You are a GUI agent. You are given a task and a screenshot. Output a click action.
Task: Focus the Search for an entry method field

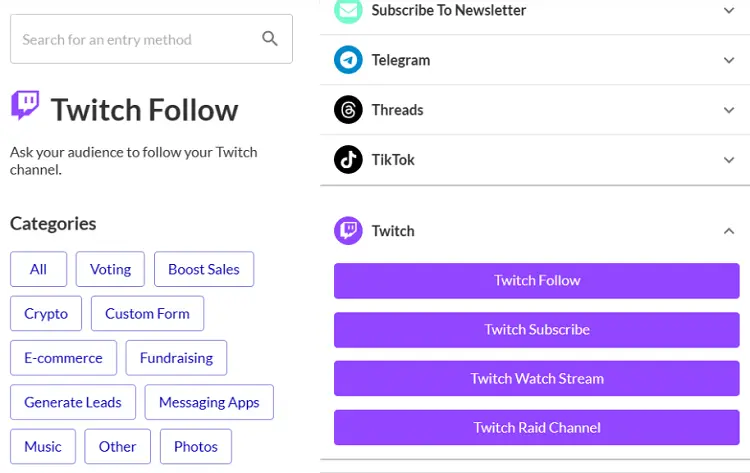[x=151, y=39]
